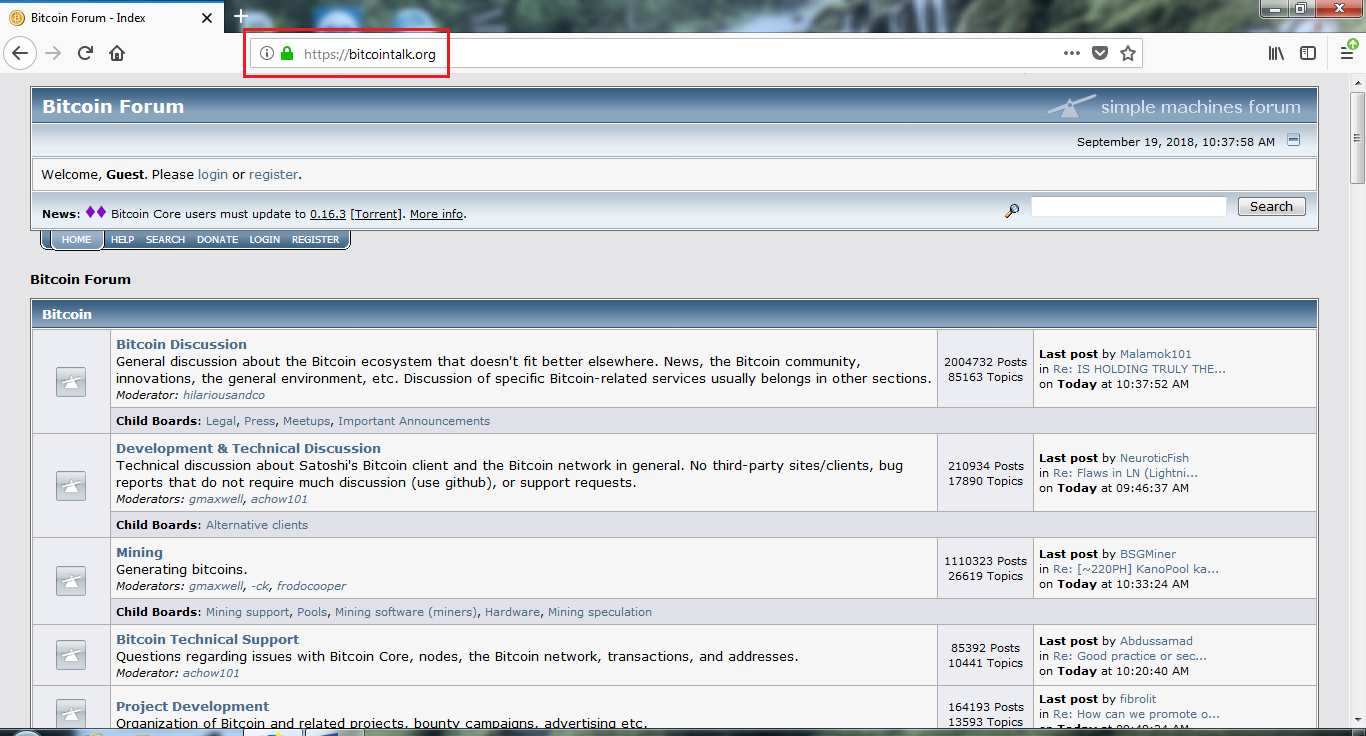
Task: Show site information icon in address bar
Action: [x=267, y=54]
